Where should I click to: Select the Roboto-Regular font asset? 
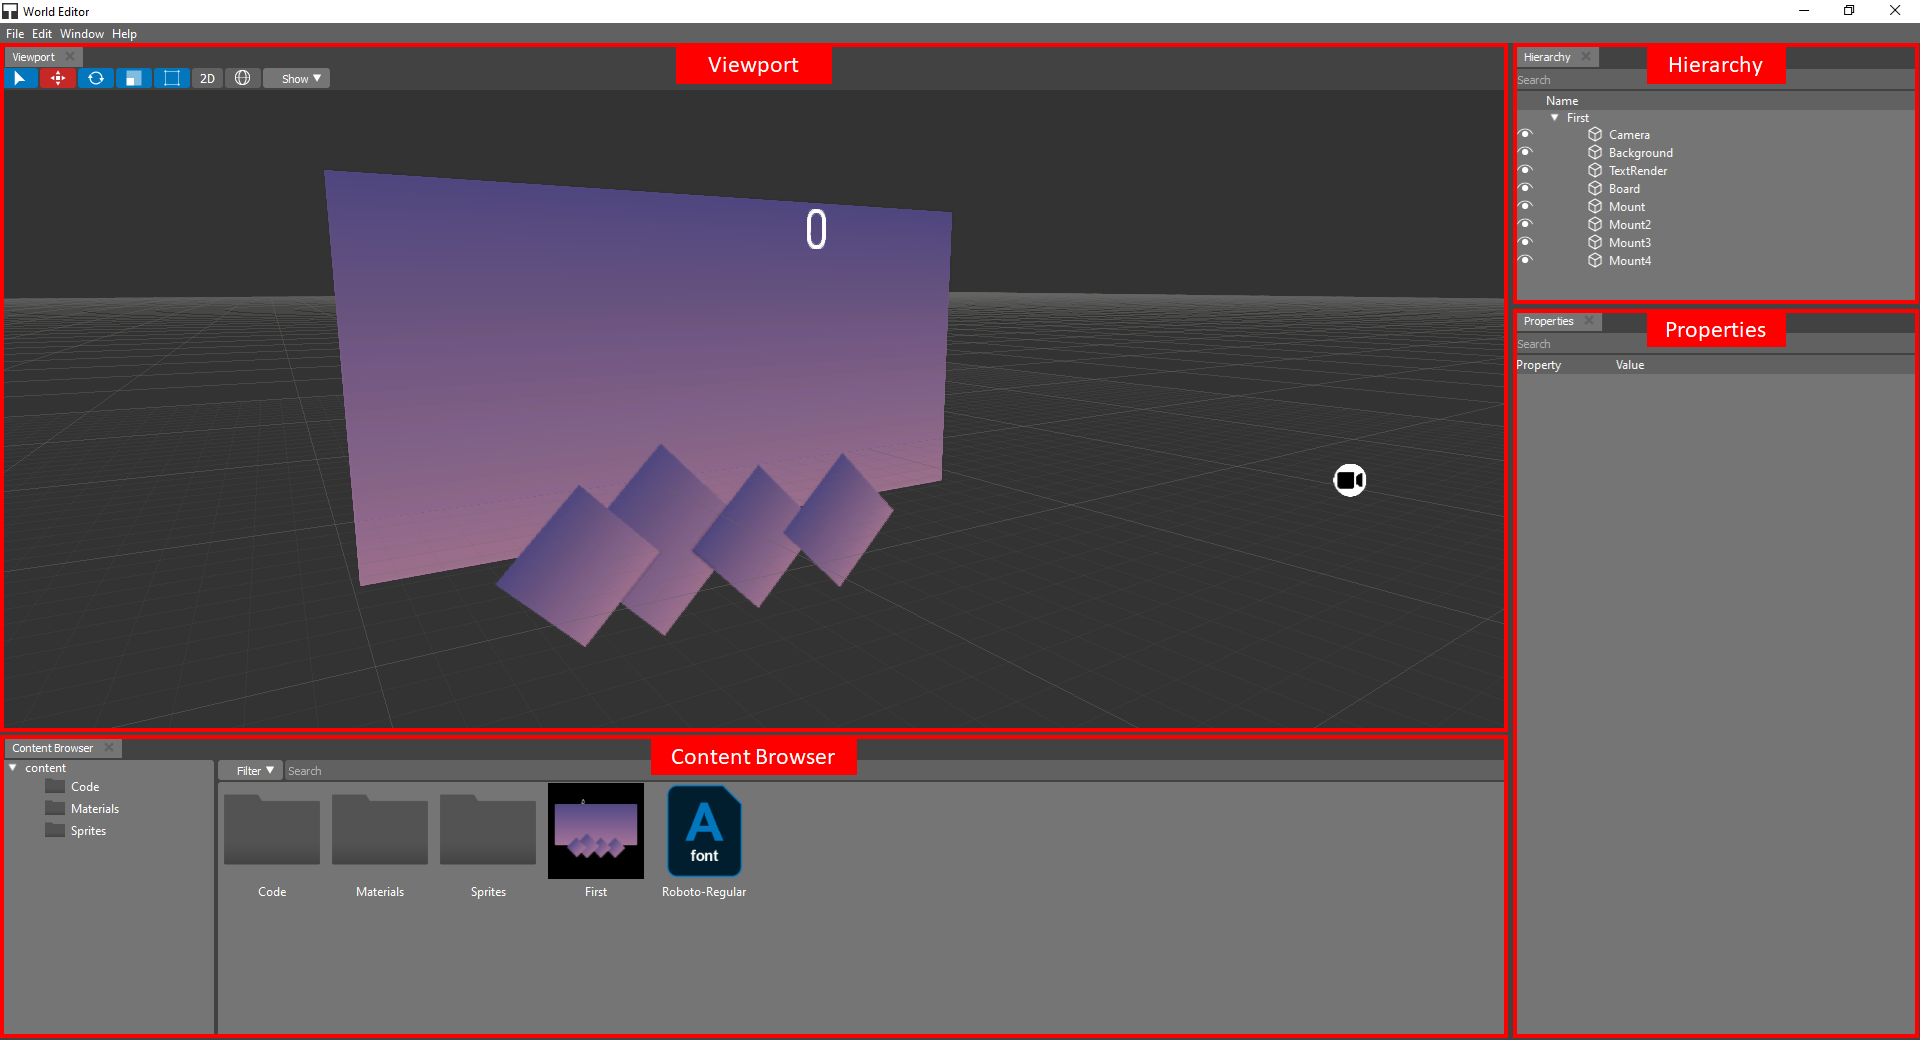click(x=704, y=832)
